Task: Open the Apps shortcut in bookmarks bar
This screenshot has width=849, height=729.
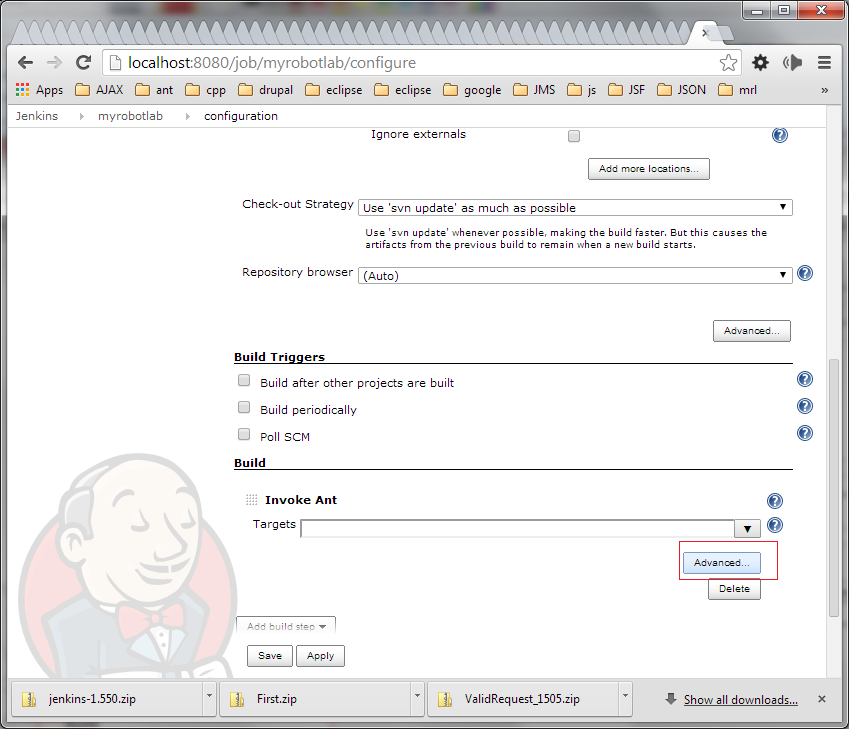Action: (x=40, y=90)
